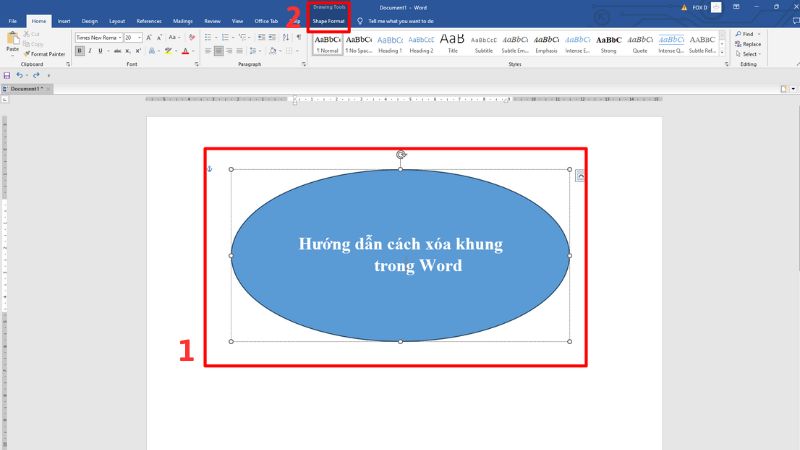Apply the Heading 2 style

[x=421, y=44]
